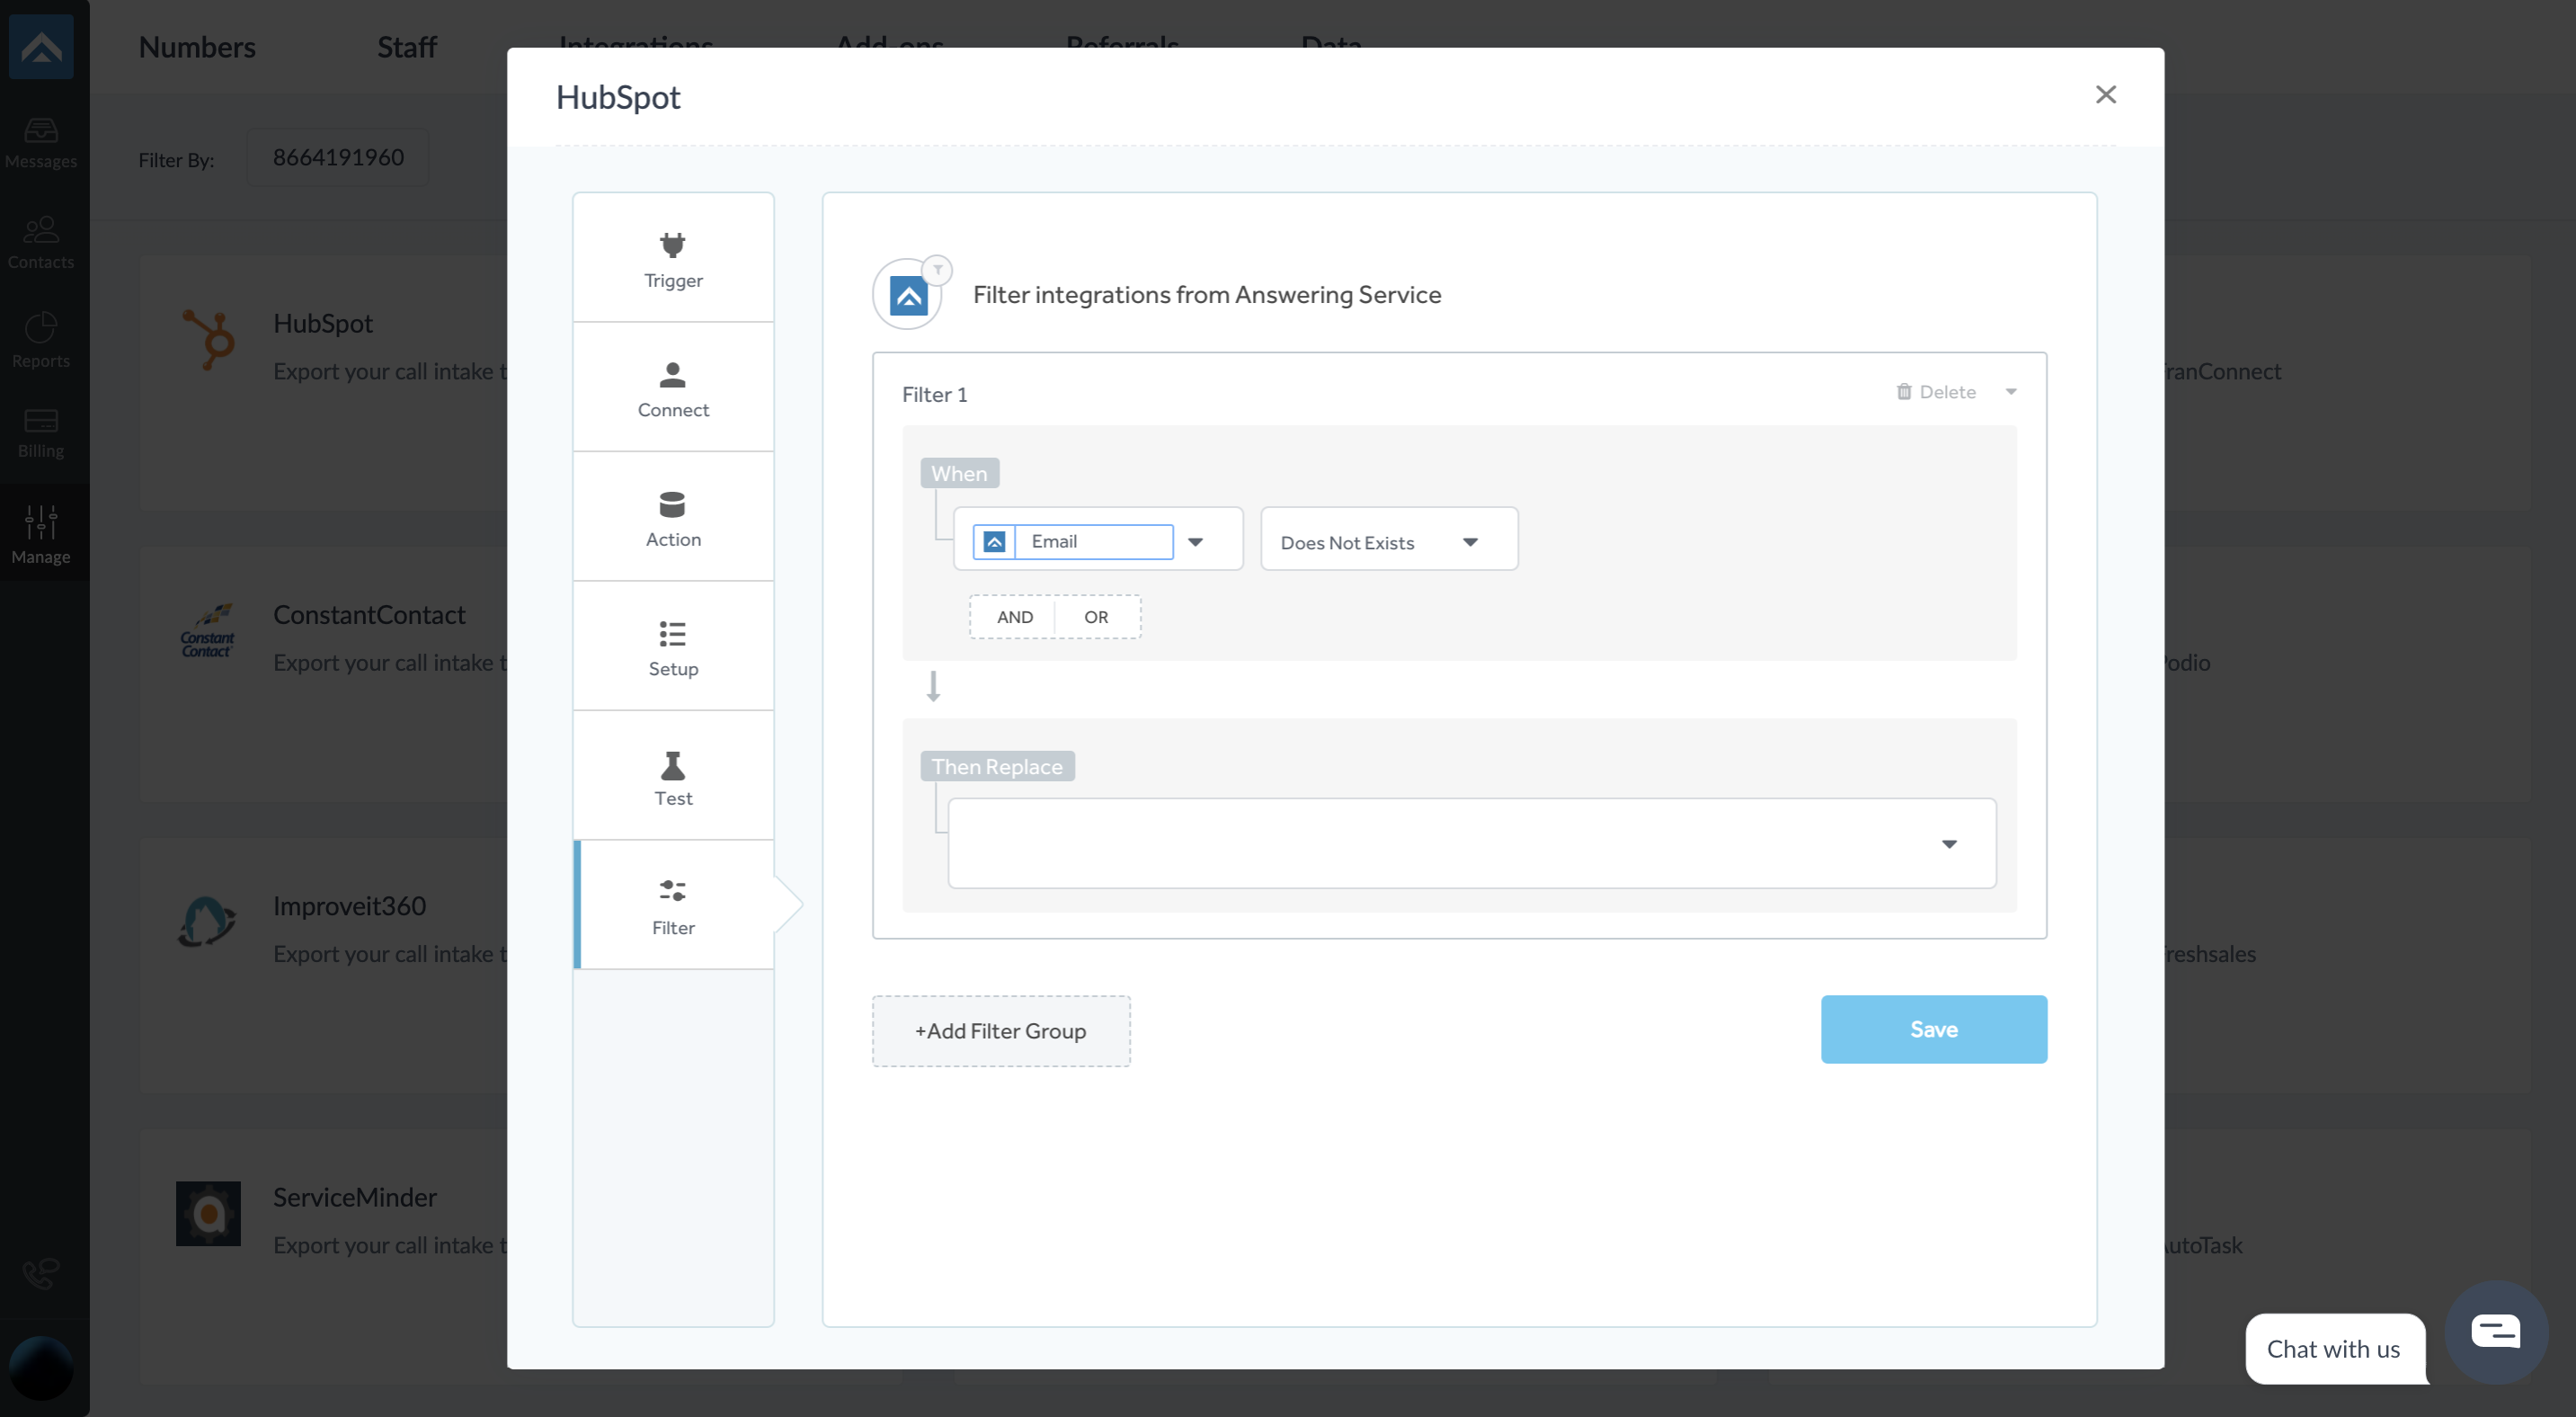Open Manage in left sidebar

41,535
